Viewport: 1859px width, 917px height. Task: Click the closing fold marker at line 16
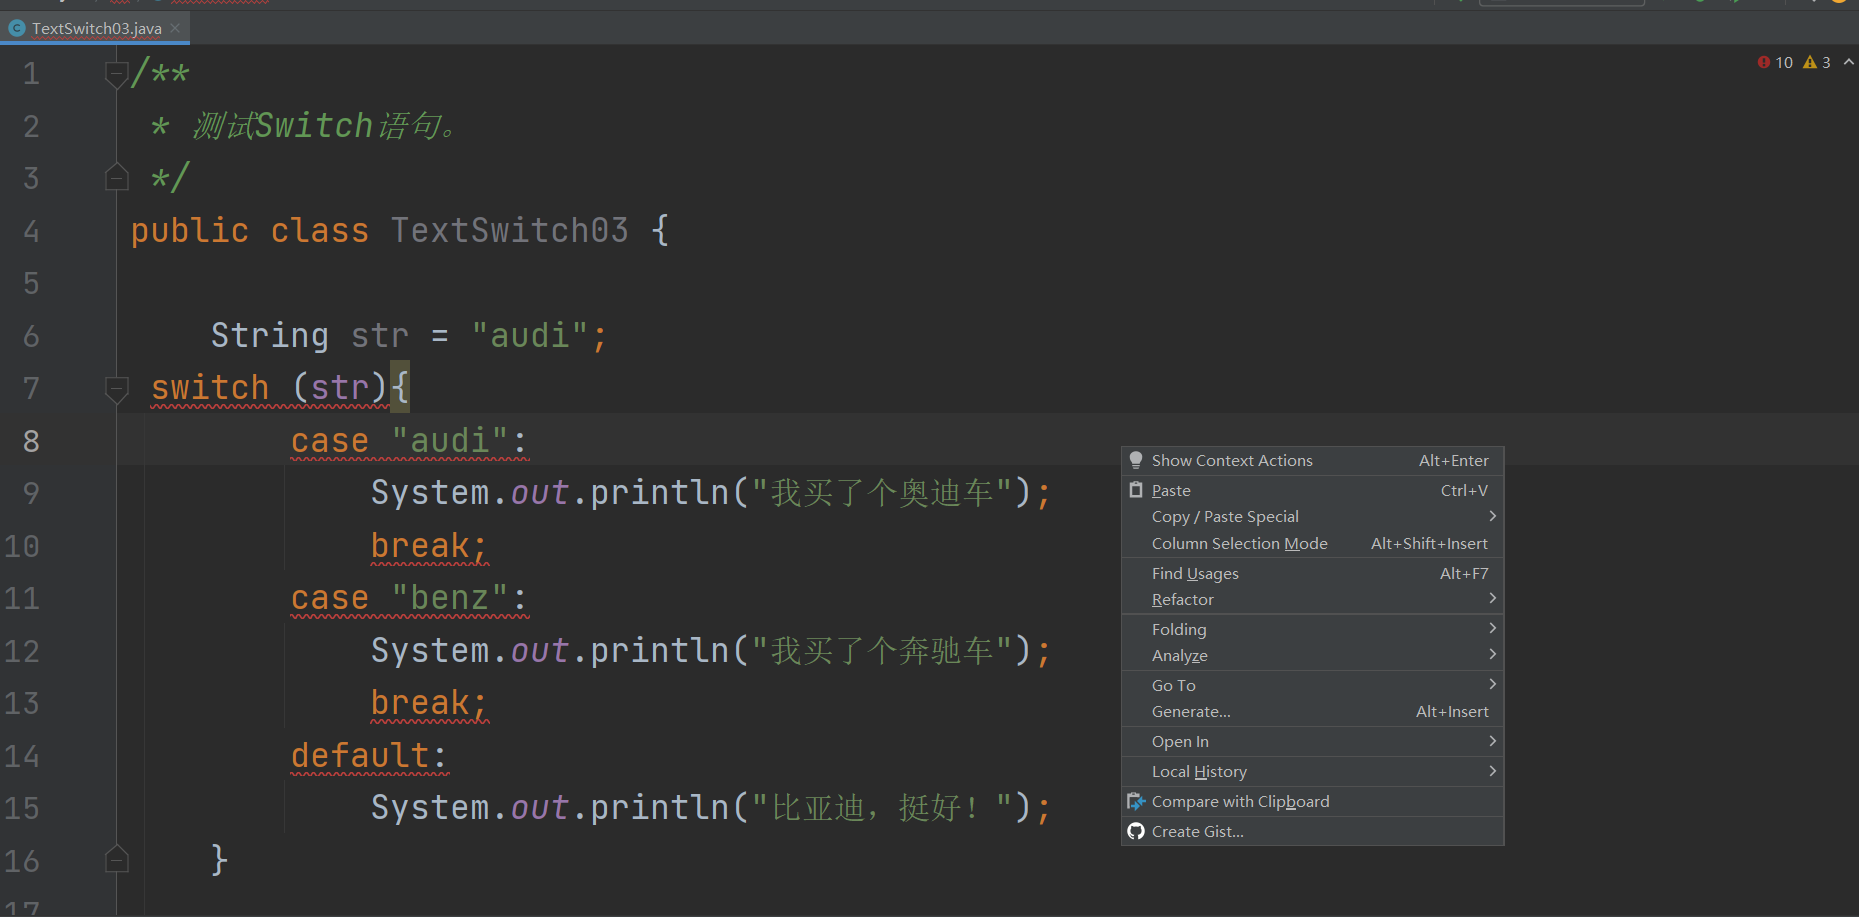(117, 859)
